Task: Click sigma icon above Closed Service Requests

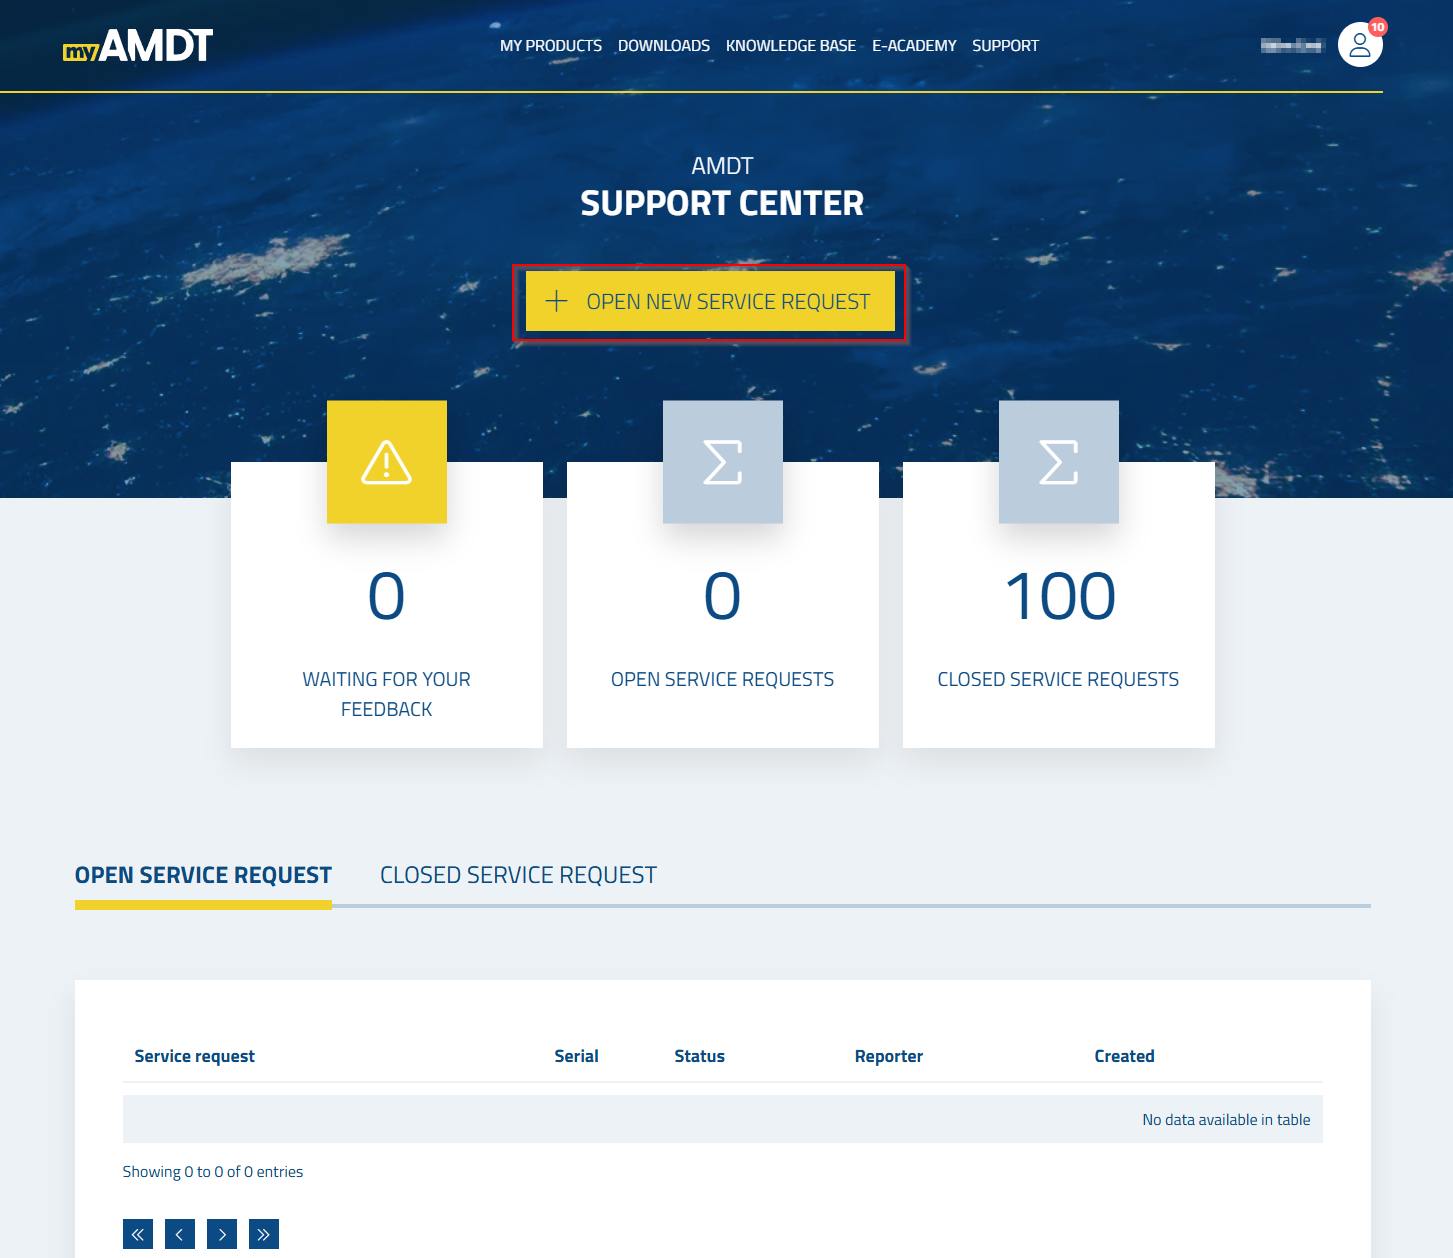Action: tap(1058, 462)
